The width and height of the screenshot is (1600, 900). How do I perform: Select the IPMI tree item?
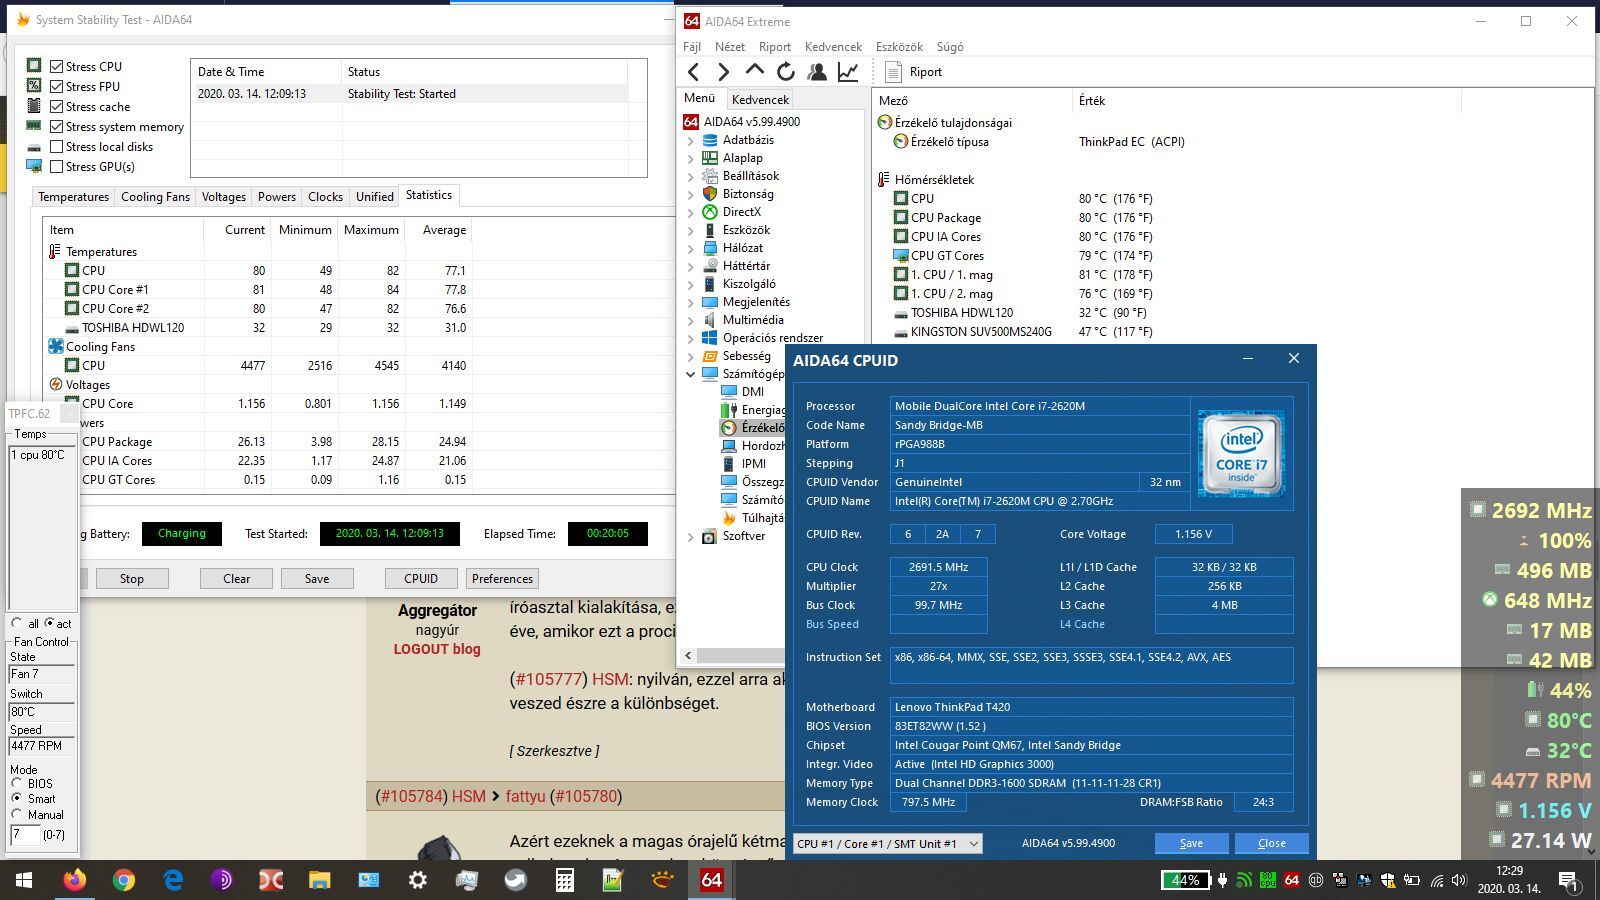pos(754,464)
